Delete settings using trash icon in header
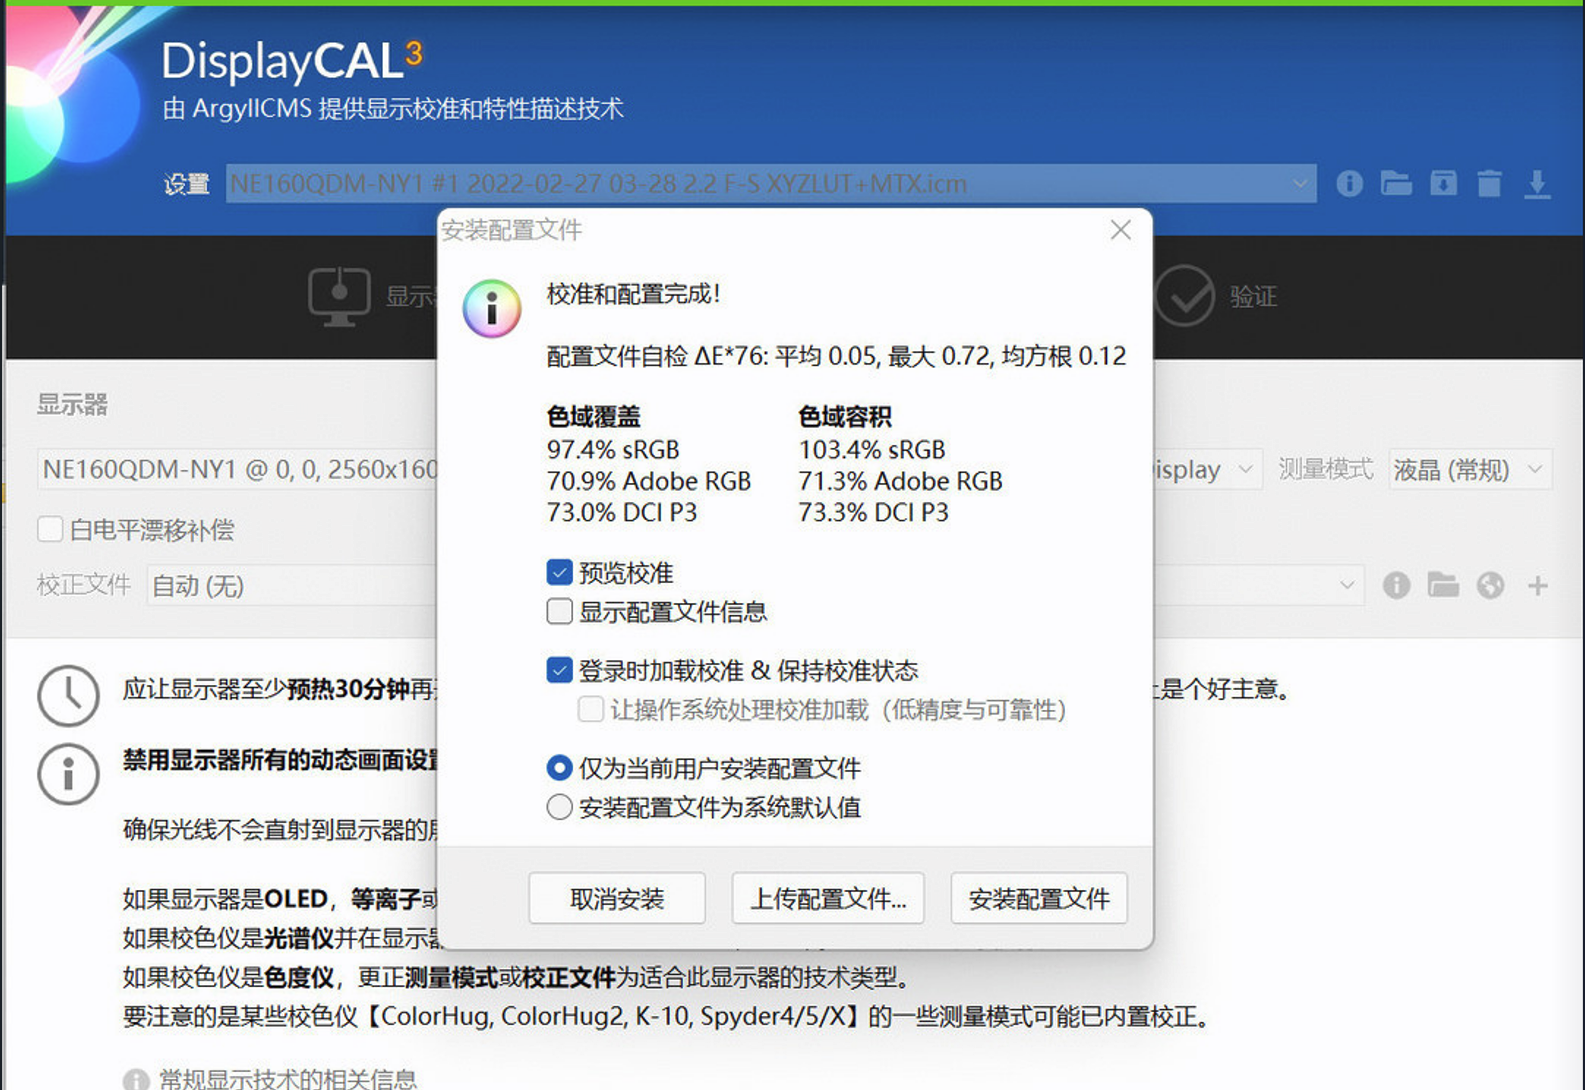This screenshot has width=1585, height=1090. click(1490, 183)
